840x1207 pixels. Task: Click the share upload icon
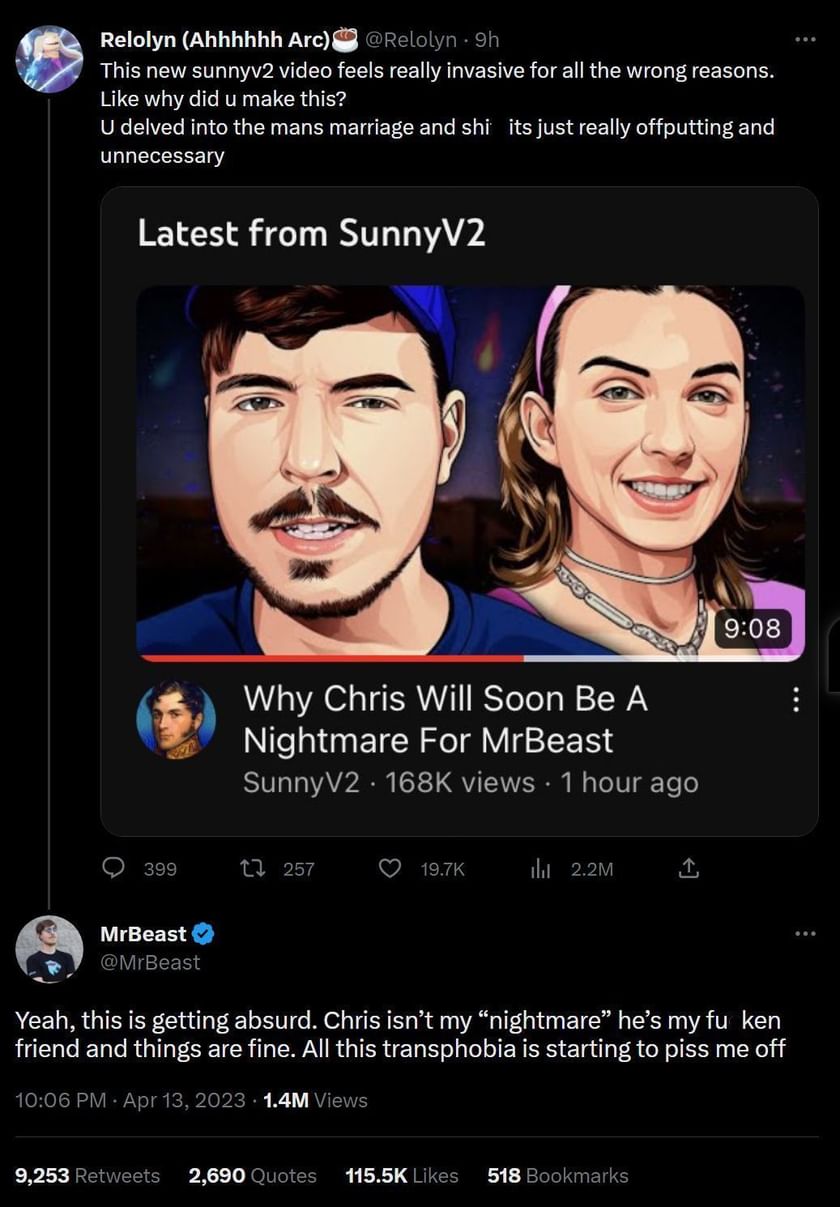tap(688, 869)
